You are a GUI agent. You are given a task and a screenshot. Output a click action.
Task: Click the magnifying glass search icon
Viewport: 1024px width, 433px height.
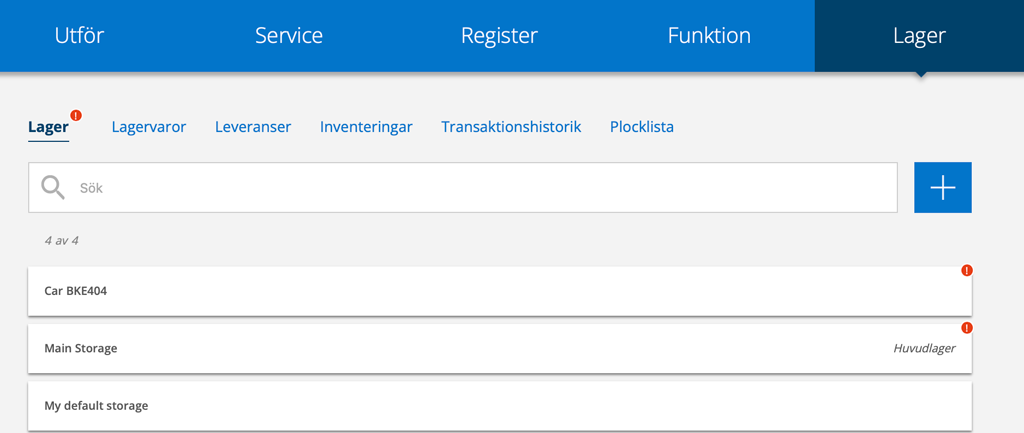point(53,187)
